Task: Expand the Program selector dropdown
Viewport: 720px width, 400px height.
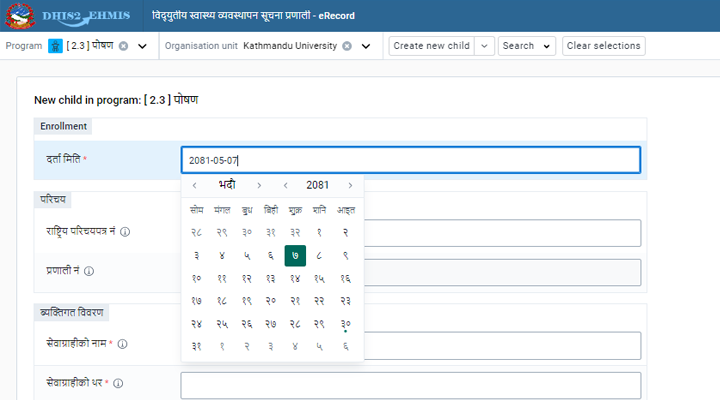Action: [141, 46]
